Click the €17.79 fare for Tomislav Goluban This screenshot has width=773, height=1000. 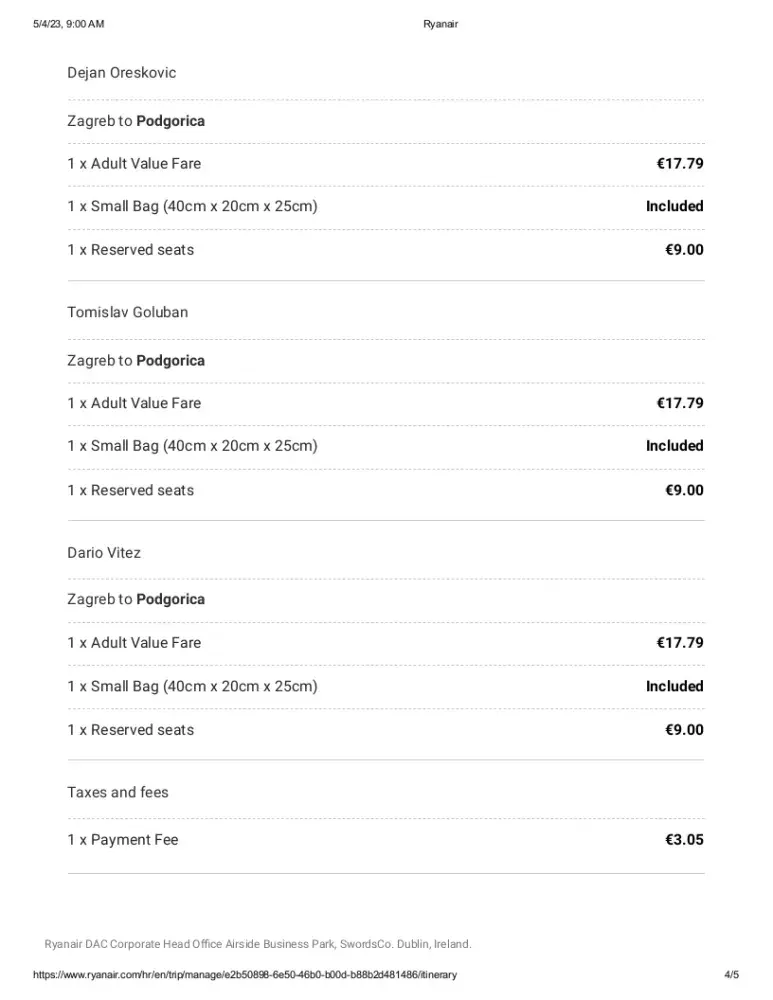coord(680,404)
